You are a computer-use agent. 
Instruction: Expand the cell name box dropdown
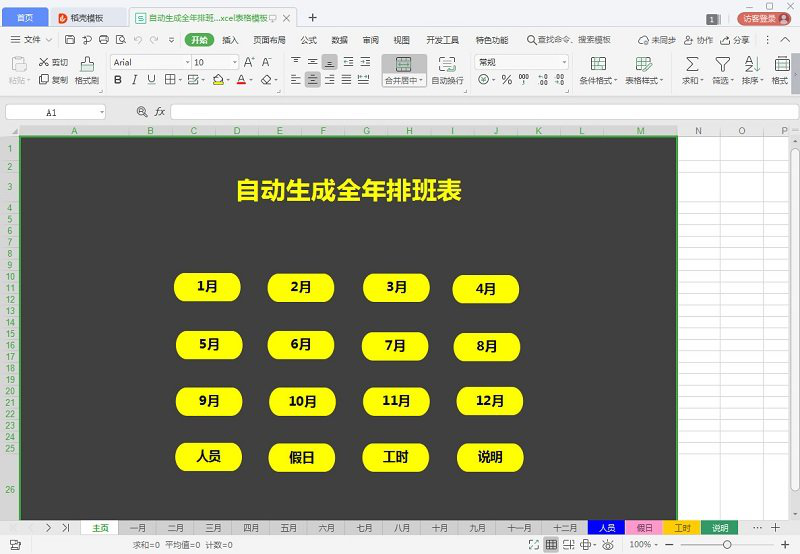pos(102,112)
